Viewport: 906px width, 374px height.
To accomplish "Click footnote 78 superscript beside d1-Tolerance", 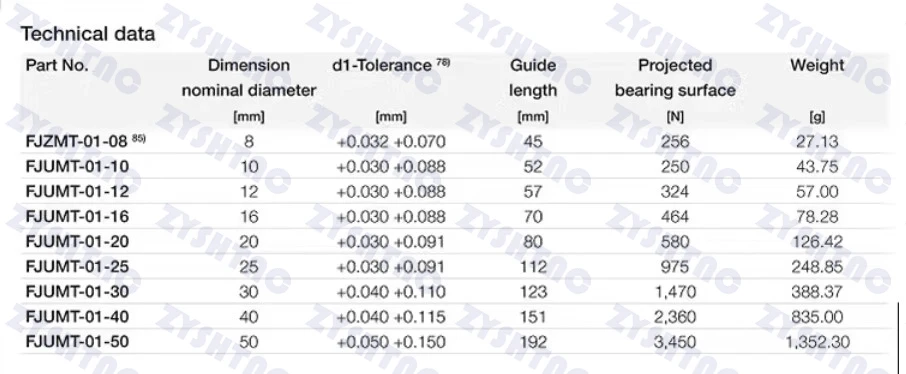I will coord(443,62).
